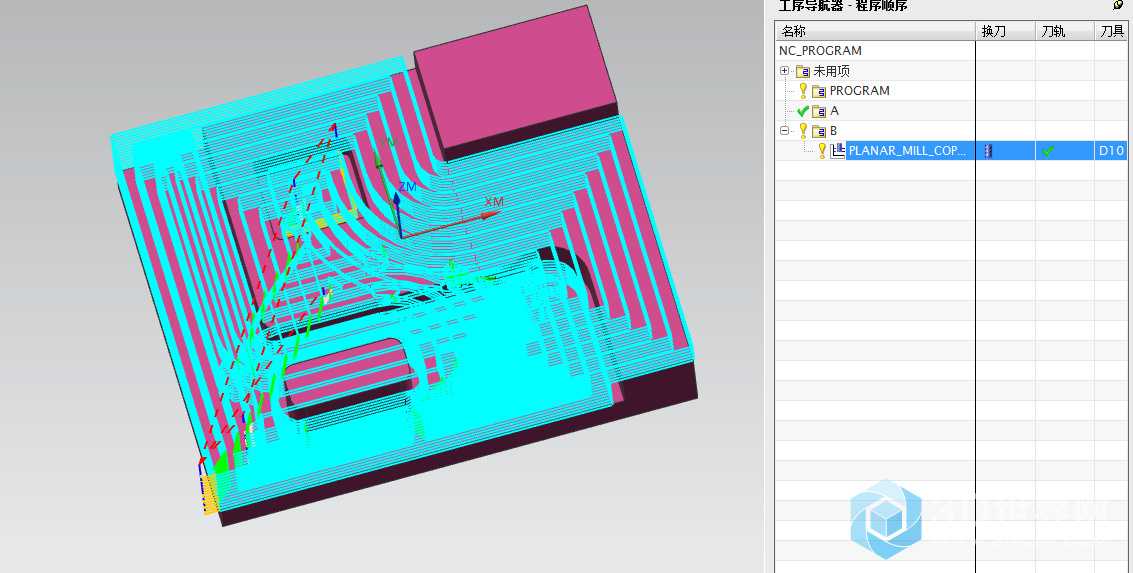Pin the operation navigator panel
1133x573 pixels.
1118,6
